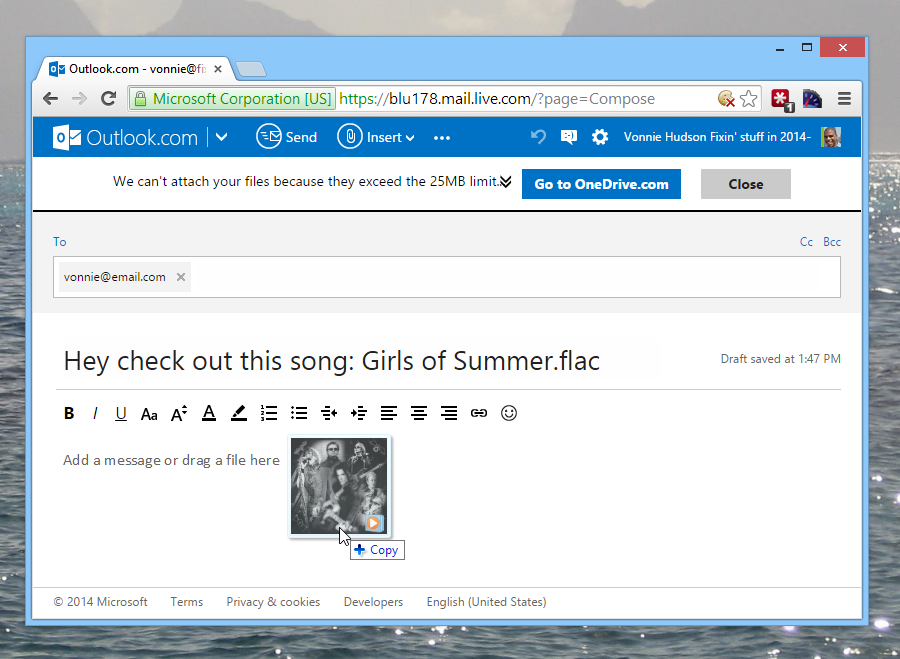Increase the paragraph indent
The width and height of the screenshot is (900, 659).
click(359, 413)
